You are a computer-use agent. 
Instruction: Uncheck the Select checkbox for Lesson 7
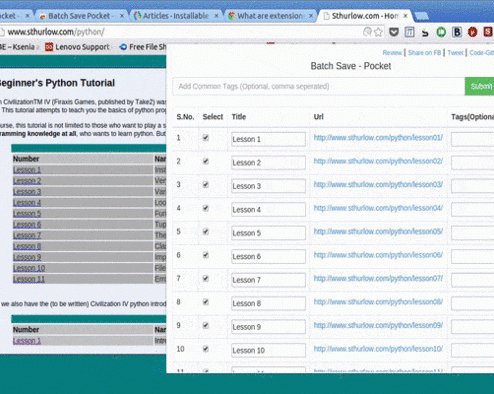pyautogui.click(x=206, y=278)
